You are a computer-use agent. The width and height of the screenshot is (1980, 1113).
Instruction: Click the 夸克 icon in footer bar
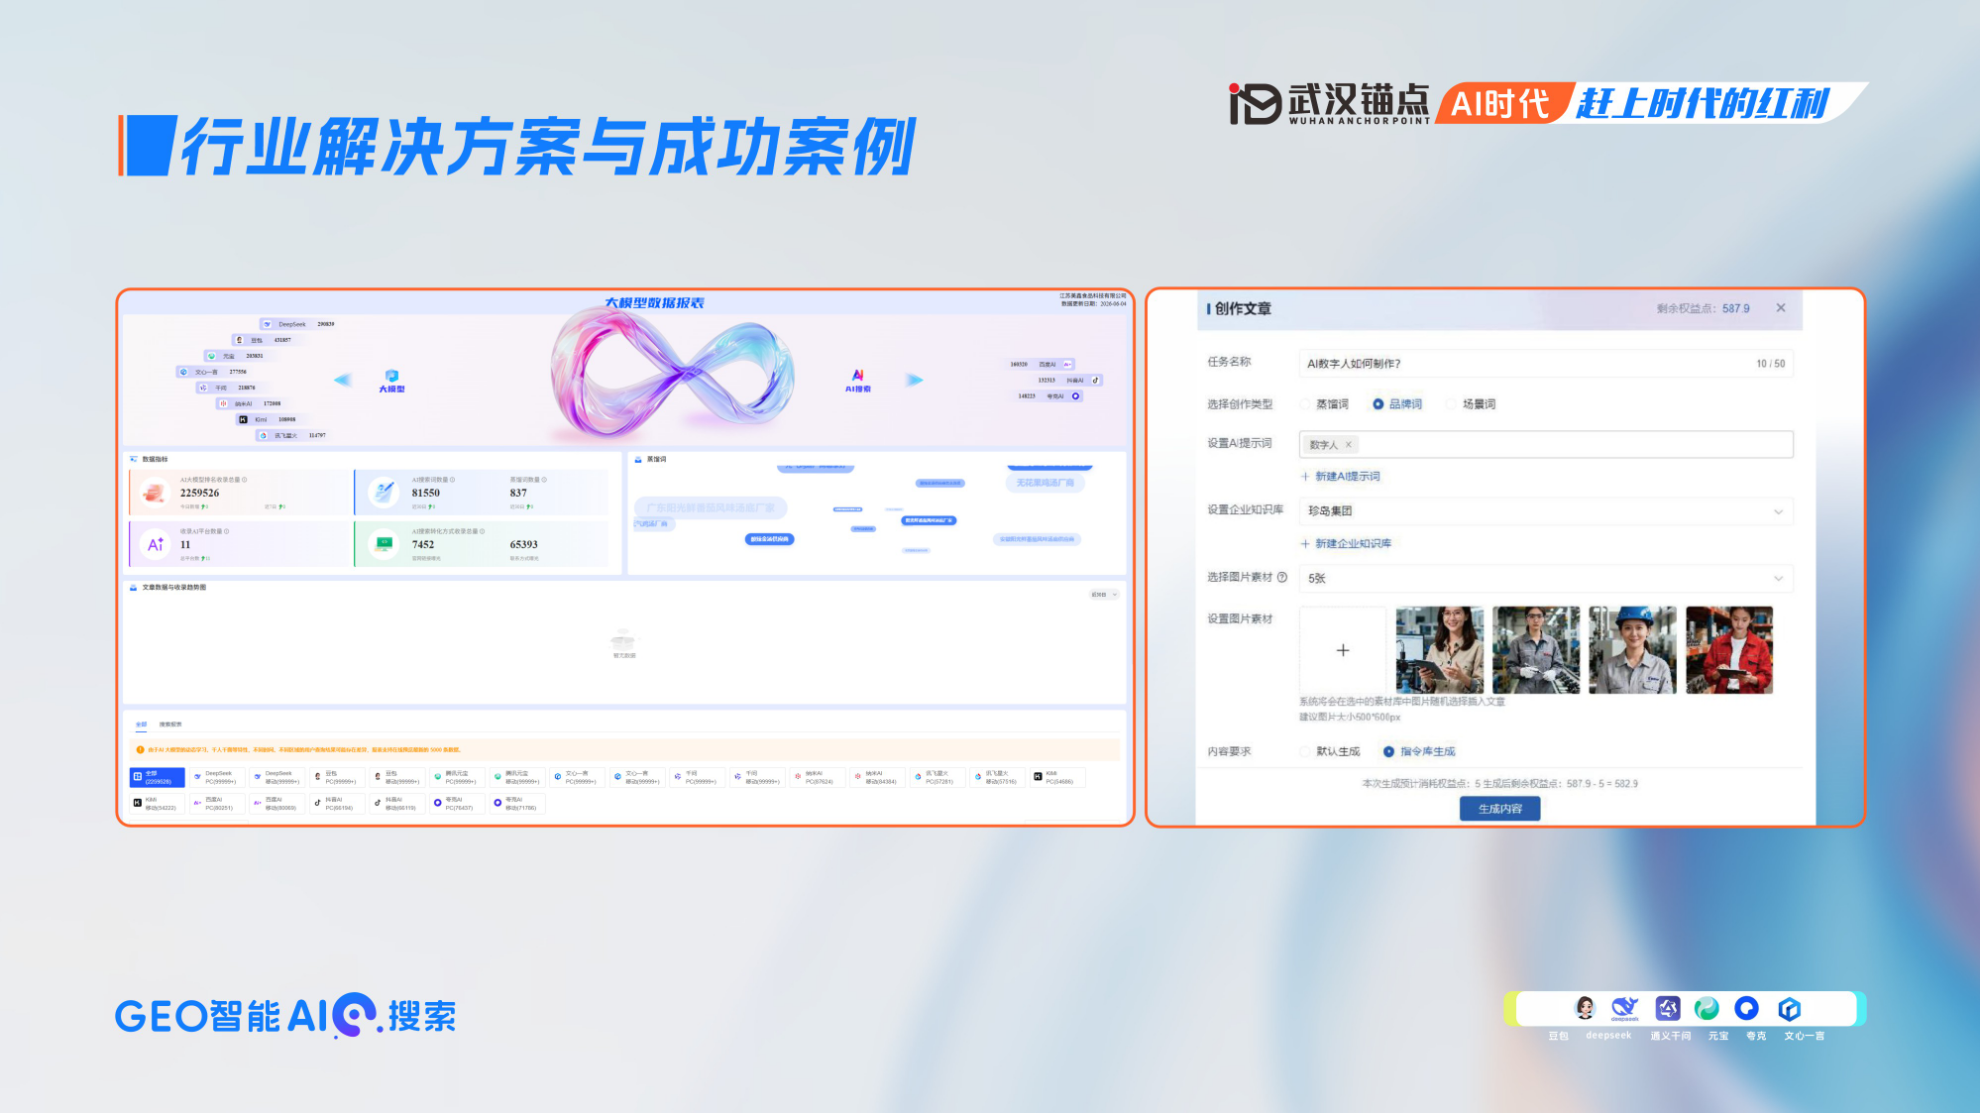tap(1747, 1008)
